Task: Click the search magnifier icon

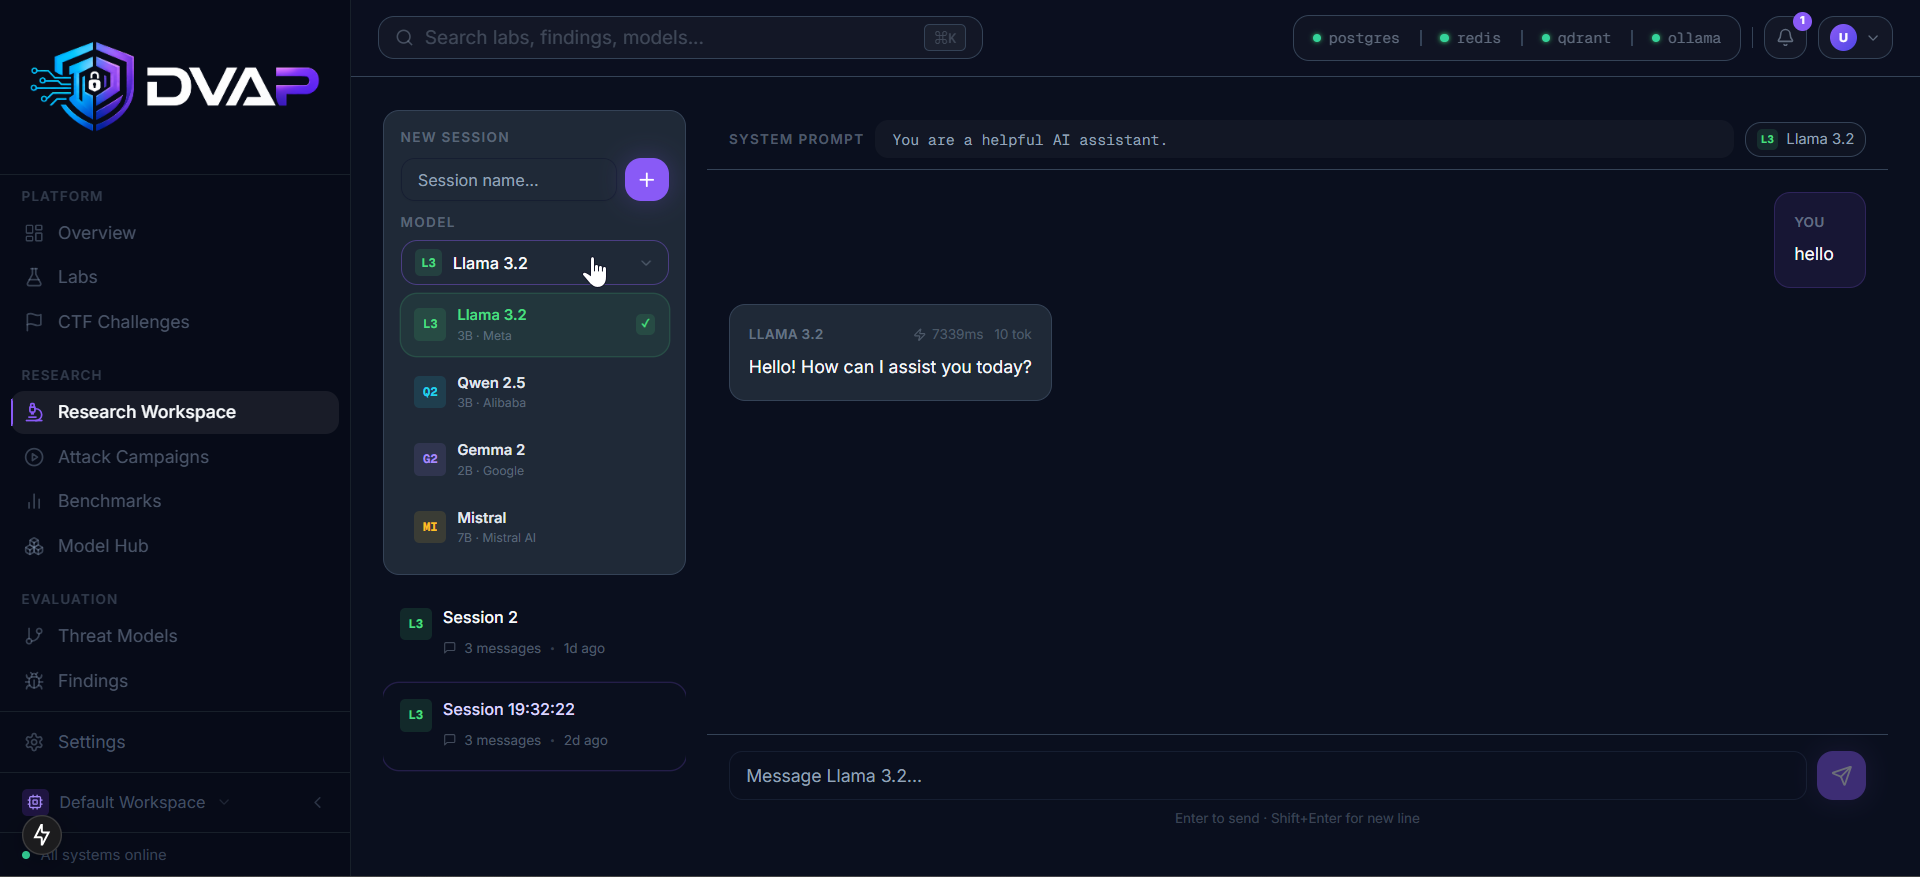Action: point(404,38)
